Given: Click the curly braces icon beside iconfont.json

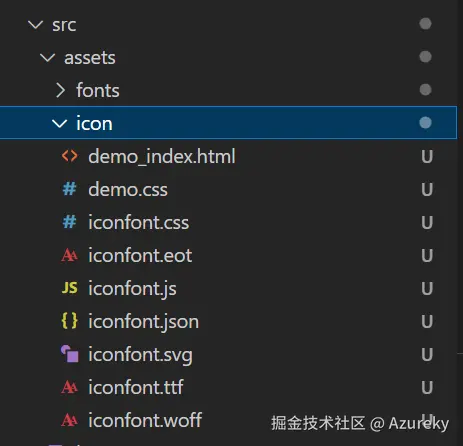Looking at the screenshot, I should coord(70,321).
